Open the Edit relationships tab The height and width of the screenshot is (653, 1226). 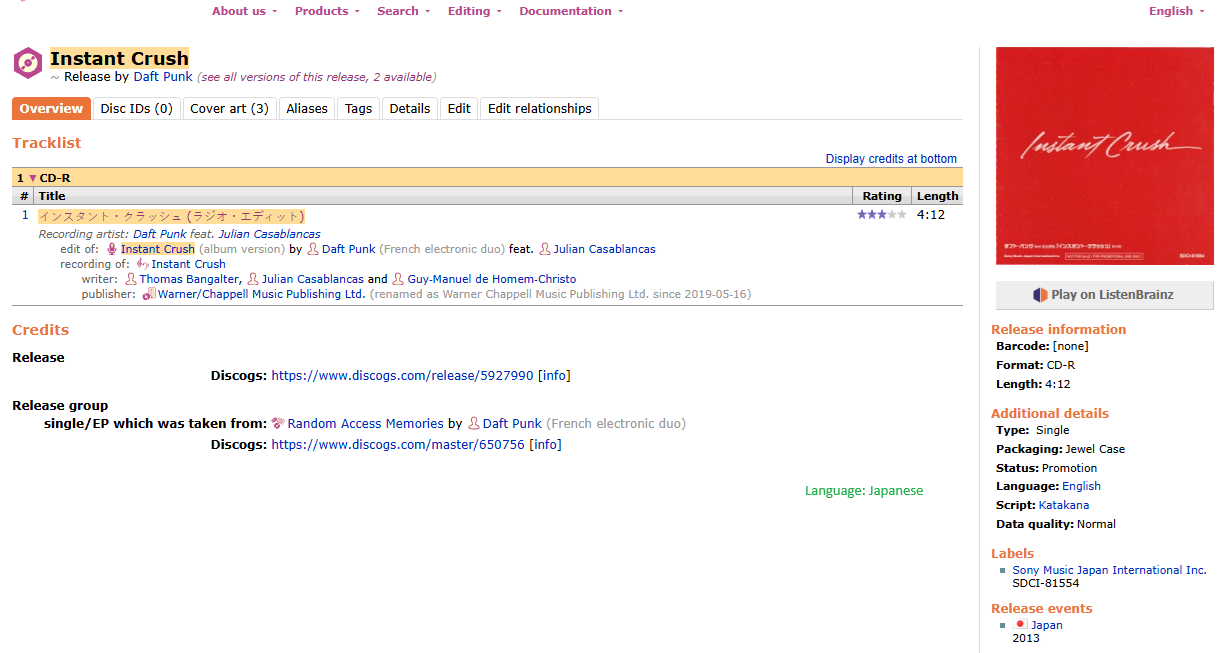pos(540,108)
